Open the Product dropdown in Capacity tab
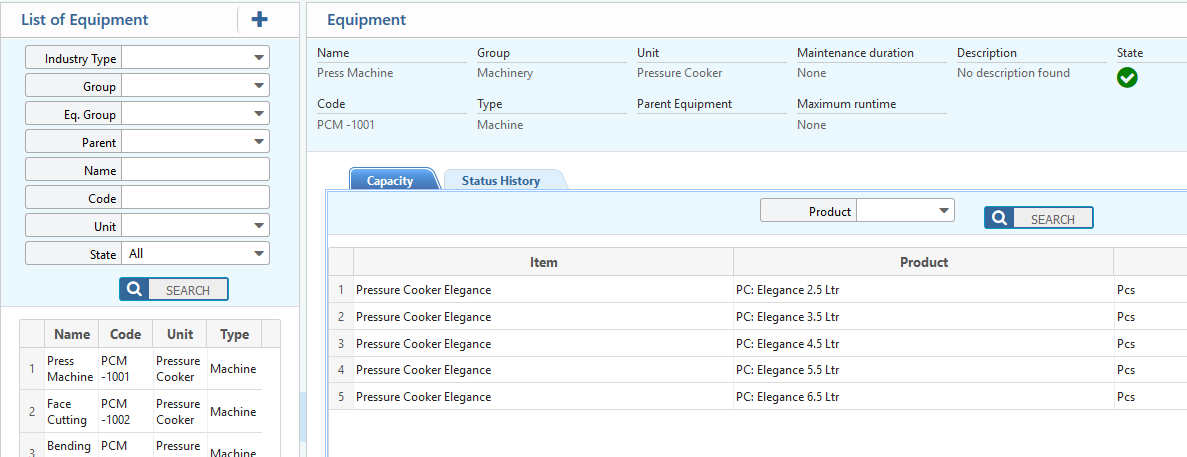 [x=905, y=211]
